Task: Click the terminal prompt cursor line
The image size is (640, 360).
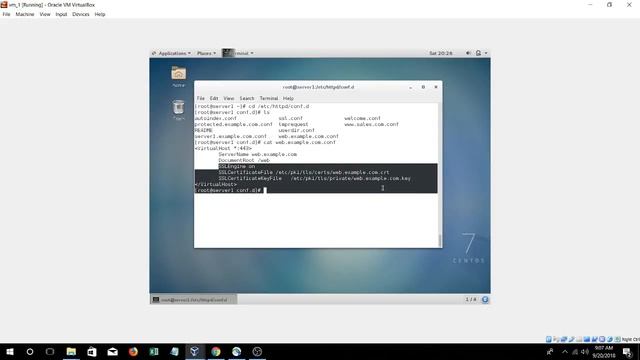Action: point(231,191)
